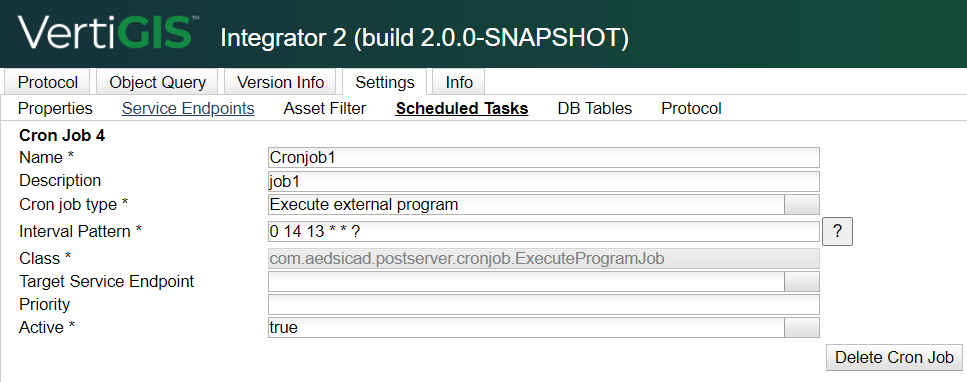Open the Protocol main tab
The width and height of the screenshot is (967, 382).
[47, 82]
